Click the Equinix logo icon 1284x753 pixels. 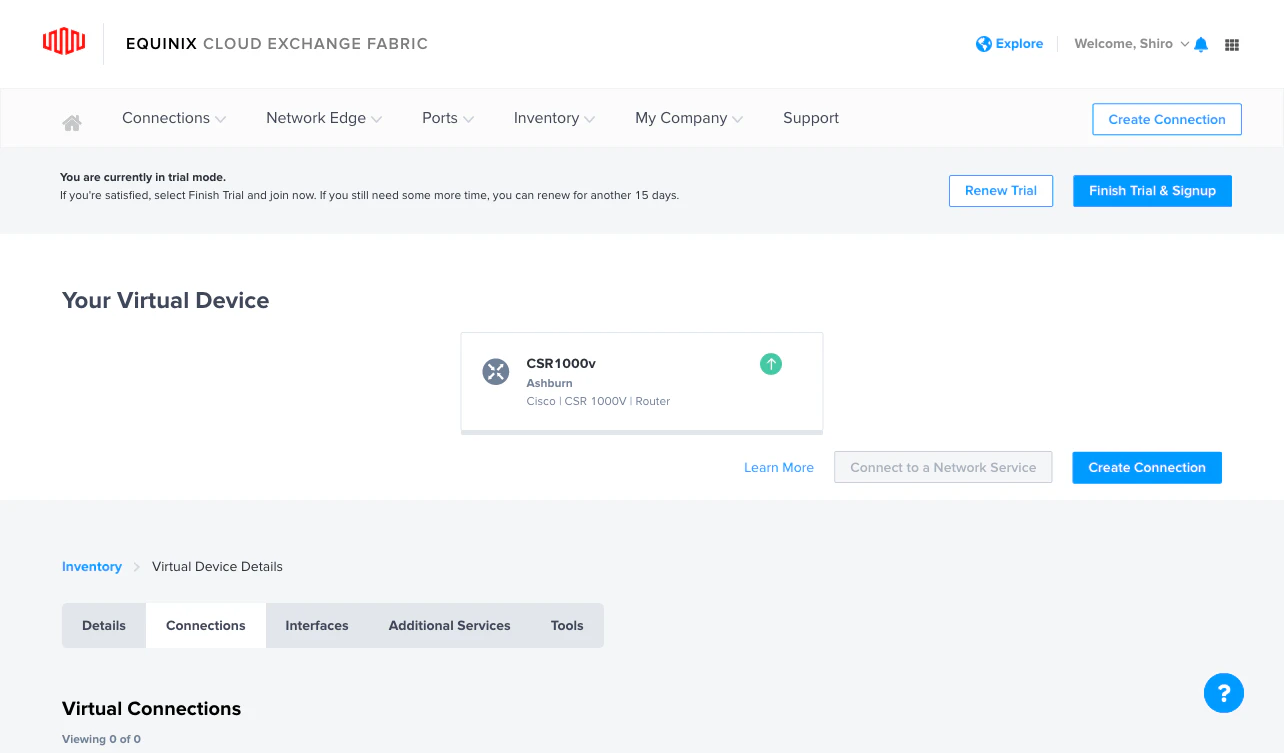(x=64, y=42)
